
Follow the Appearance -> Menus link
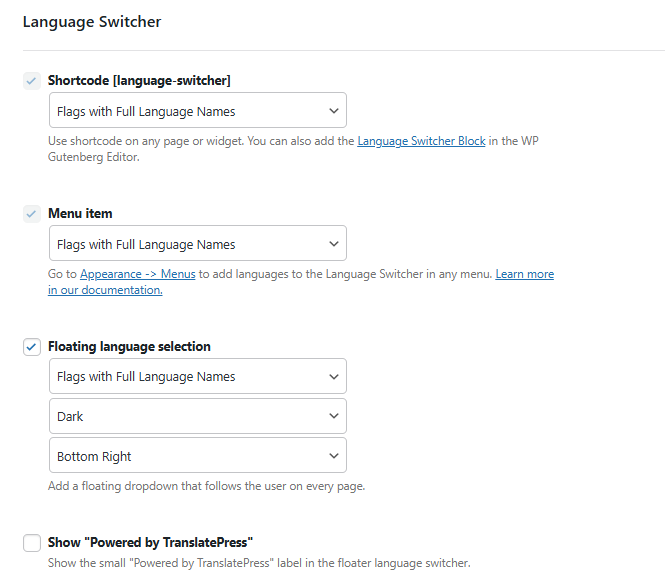point(139,274)
